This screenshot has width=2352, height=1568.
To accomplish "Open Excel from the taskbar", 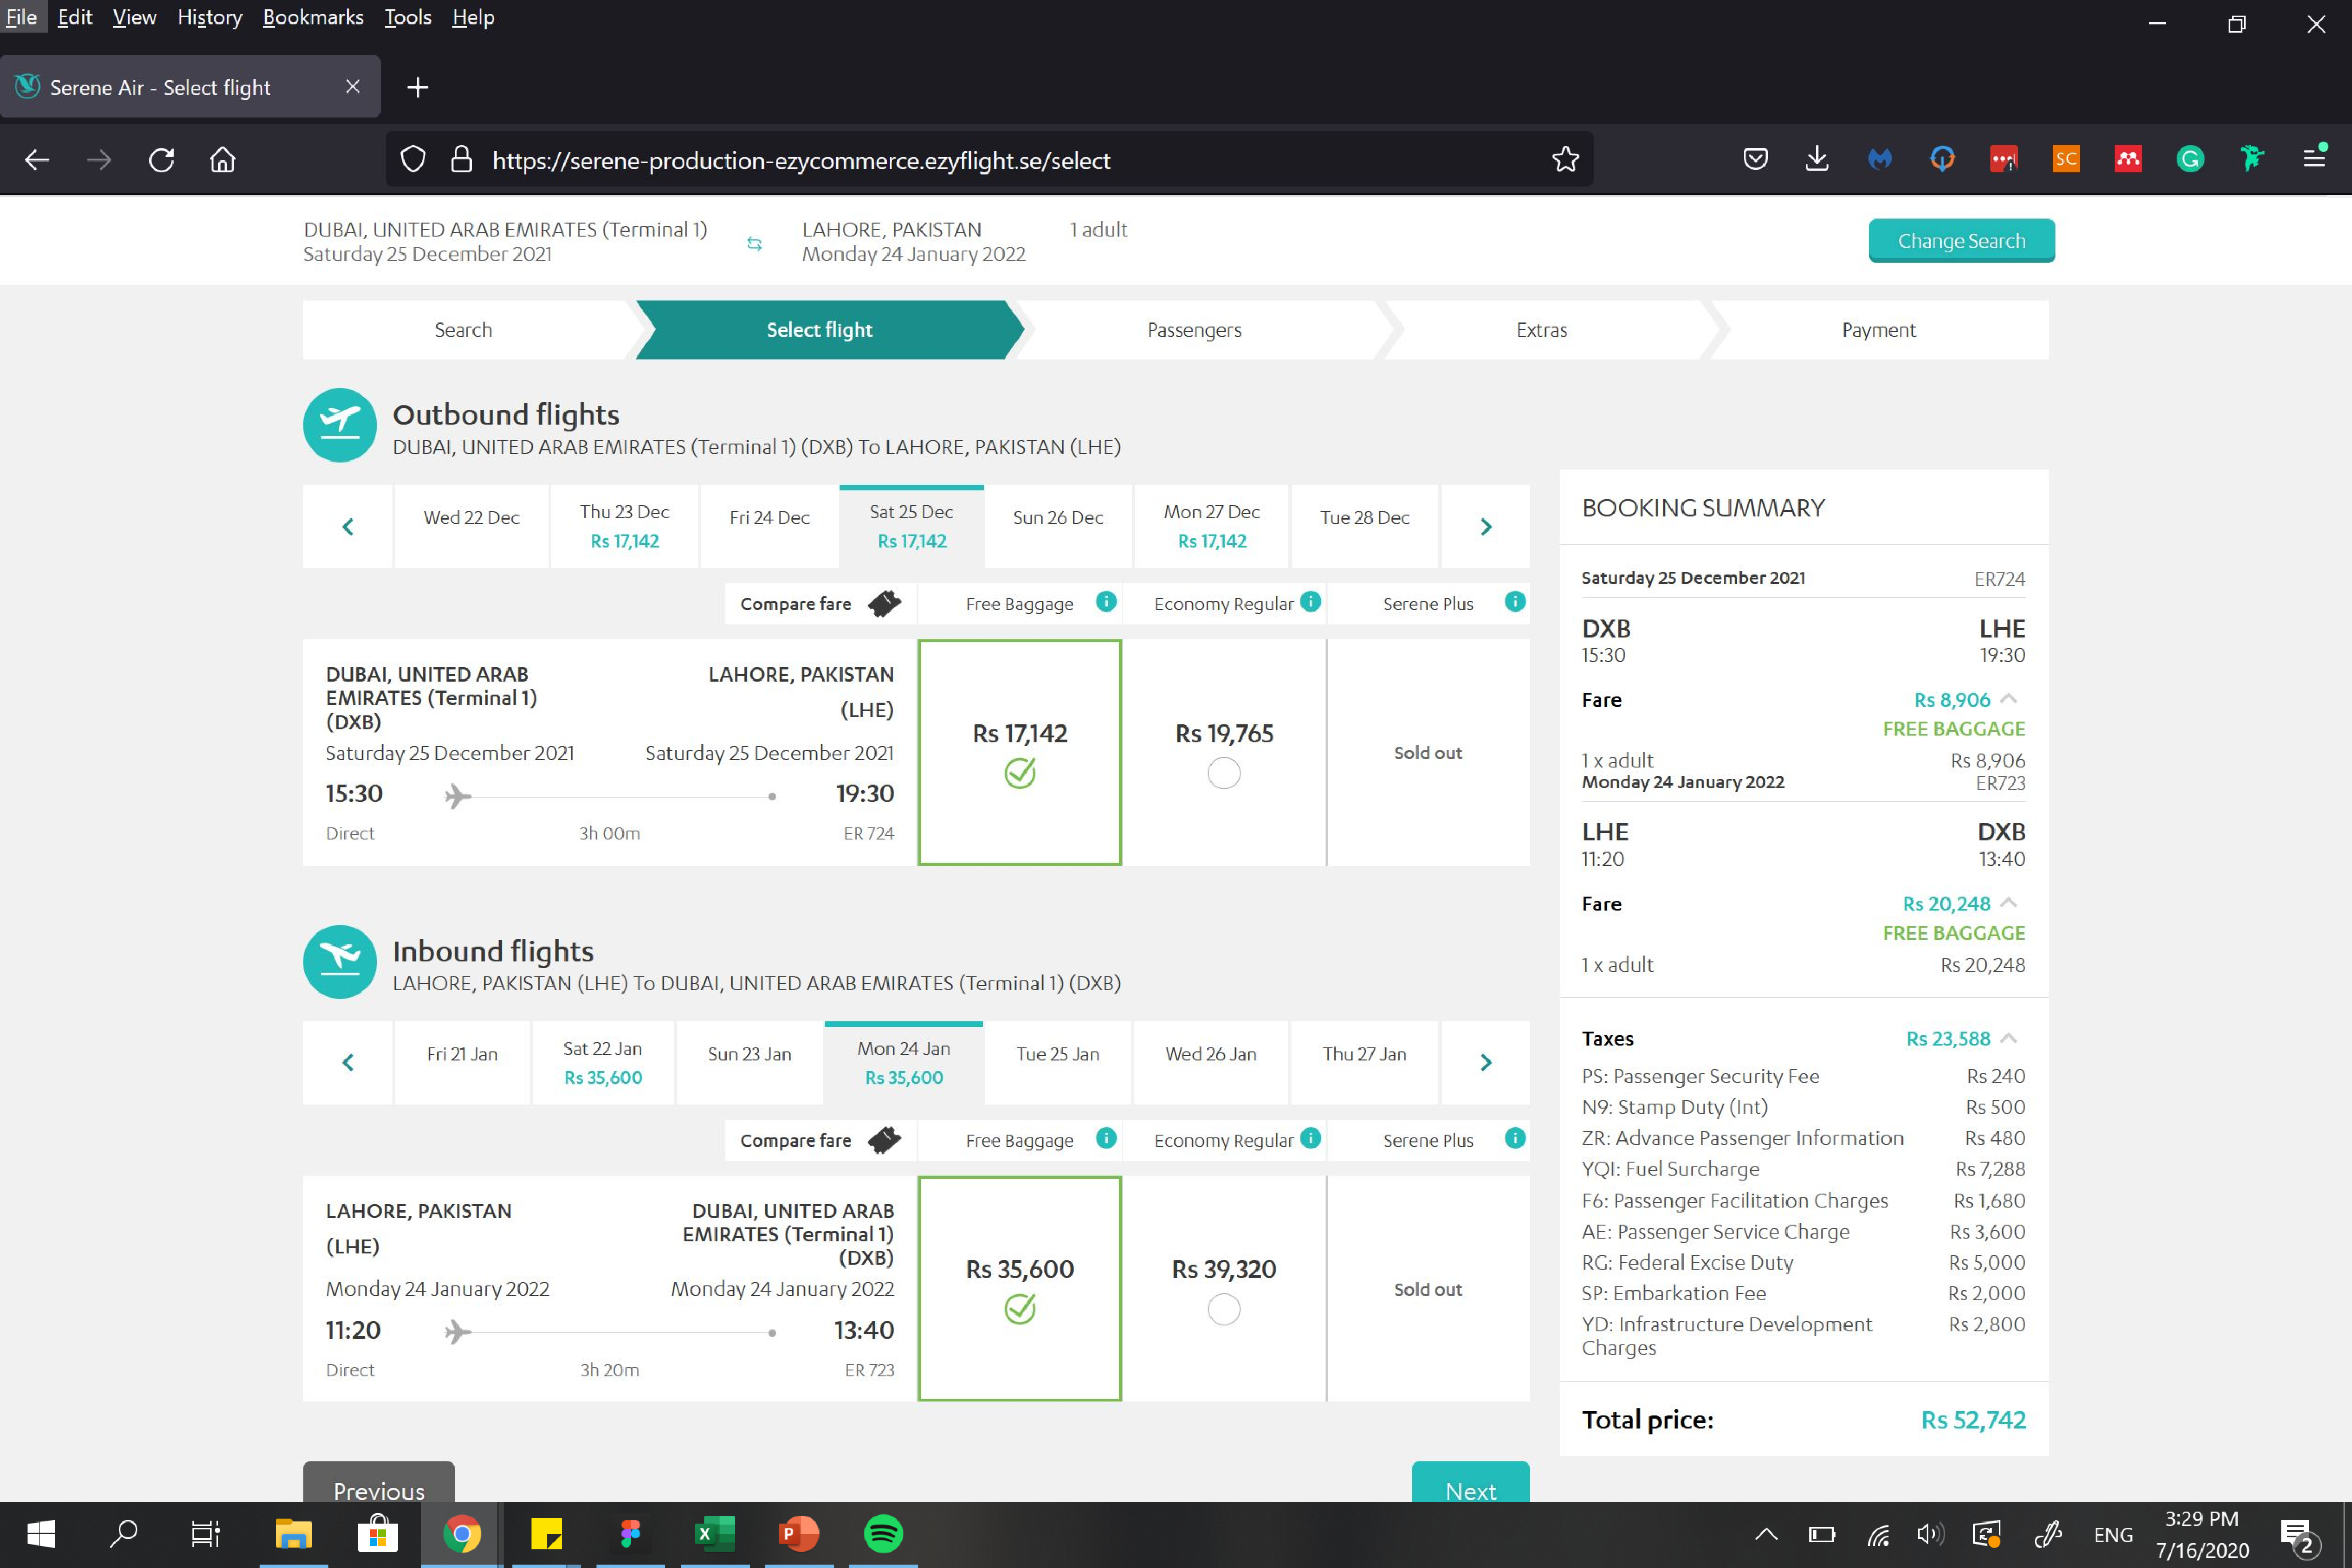I will pos(714,1533).
